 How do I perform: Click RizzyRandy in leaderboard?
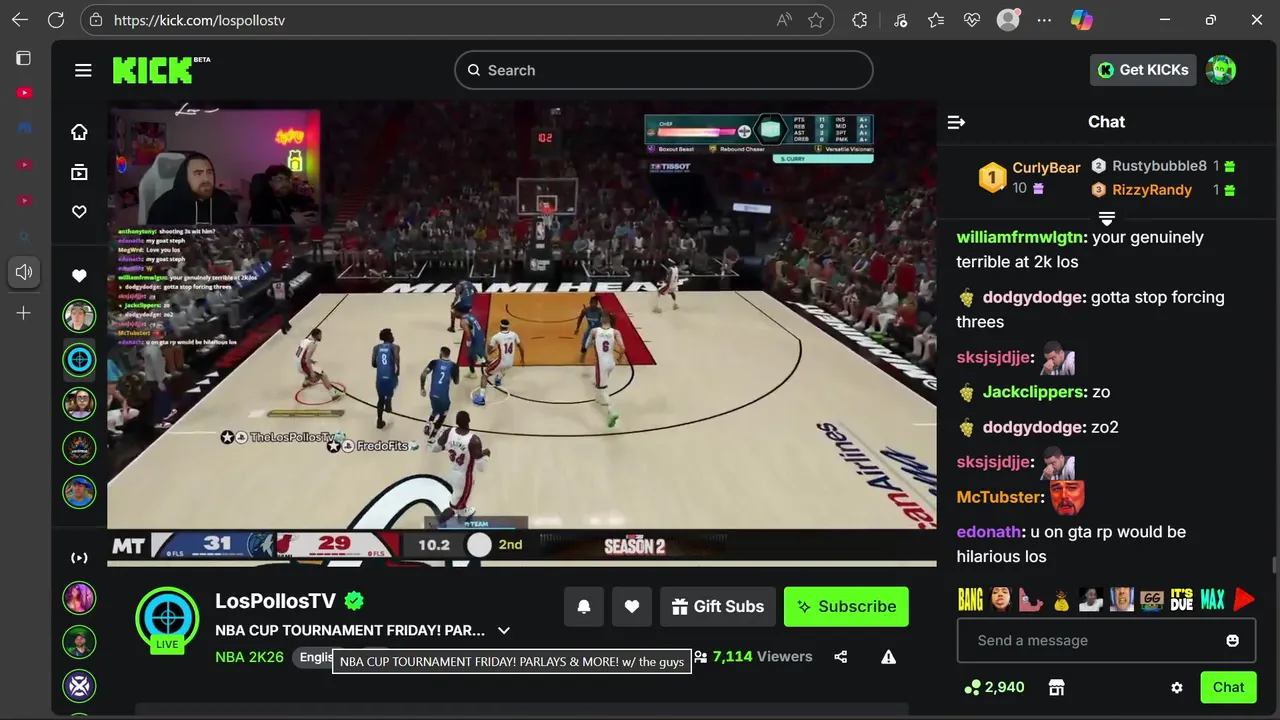click(1151, 190)
